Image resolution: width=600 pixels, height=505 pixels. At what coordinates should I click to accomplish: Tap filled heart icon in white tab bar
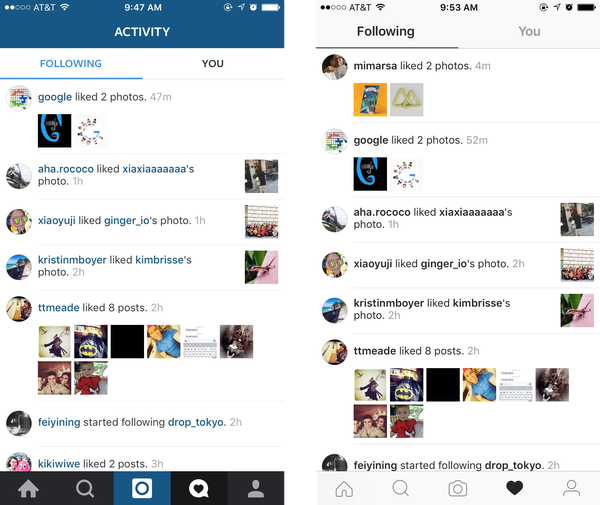[514, 488]
